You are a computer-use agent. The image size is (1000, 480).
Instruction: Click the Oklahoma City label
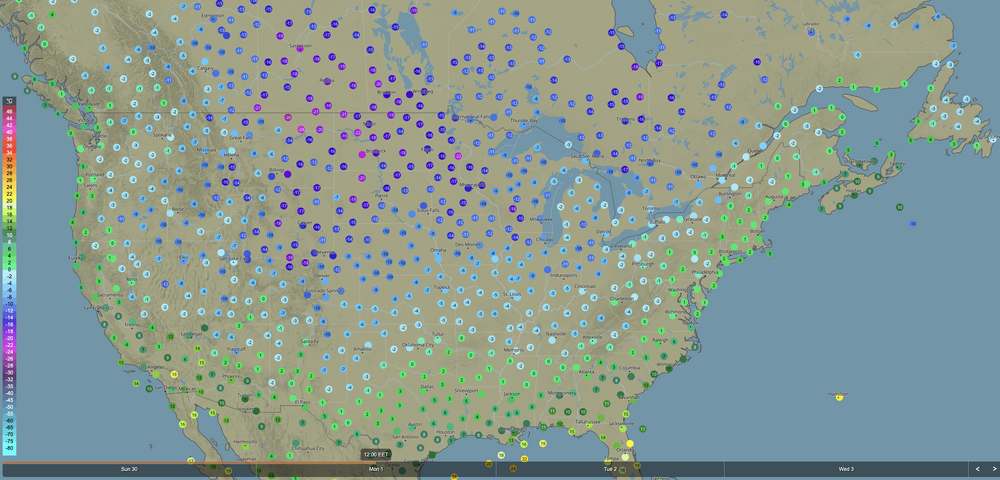point(418,345)
